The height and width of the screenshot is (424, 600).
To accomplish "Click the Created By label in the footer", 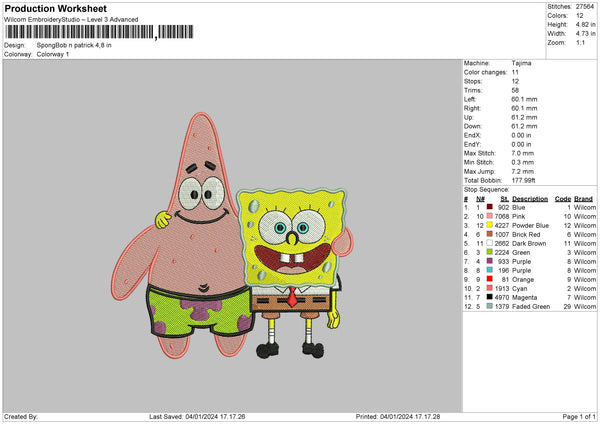I will pyautogui.click(x=21, y=416).
